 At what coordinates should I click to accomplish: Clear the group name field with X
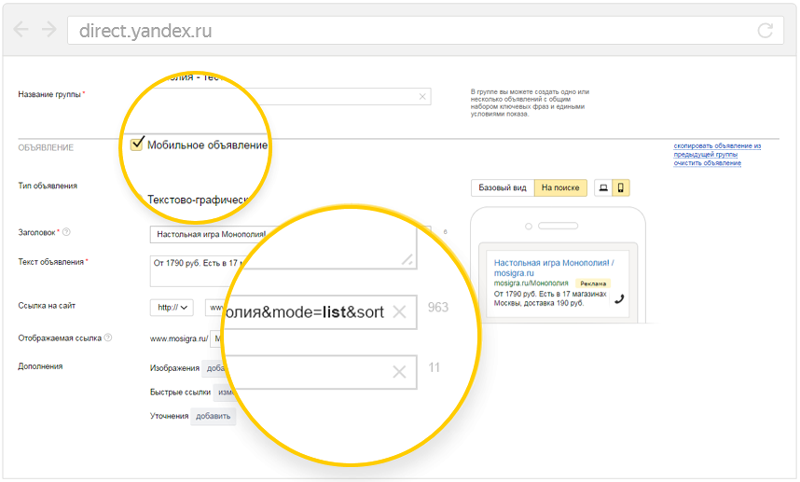click(x=422, y=96)
